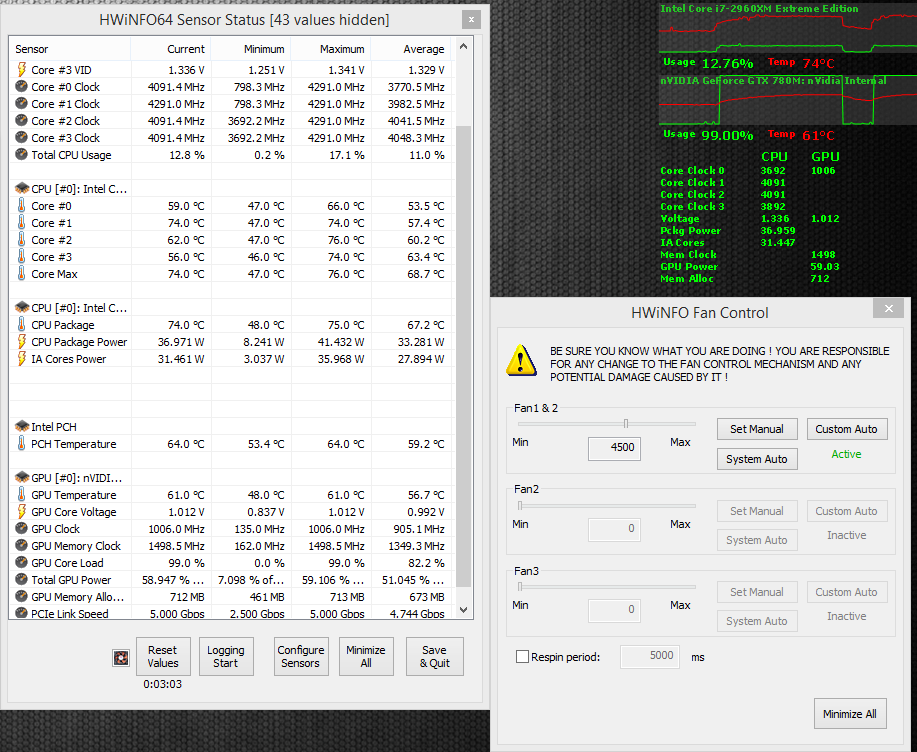Image resolution: width=917 pixels, height=752 pixels.
Task: Click the sensor list vertical scrollbar thumb
Action: (463, 356)
